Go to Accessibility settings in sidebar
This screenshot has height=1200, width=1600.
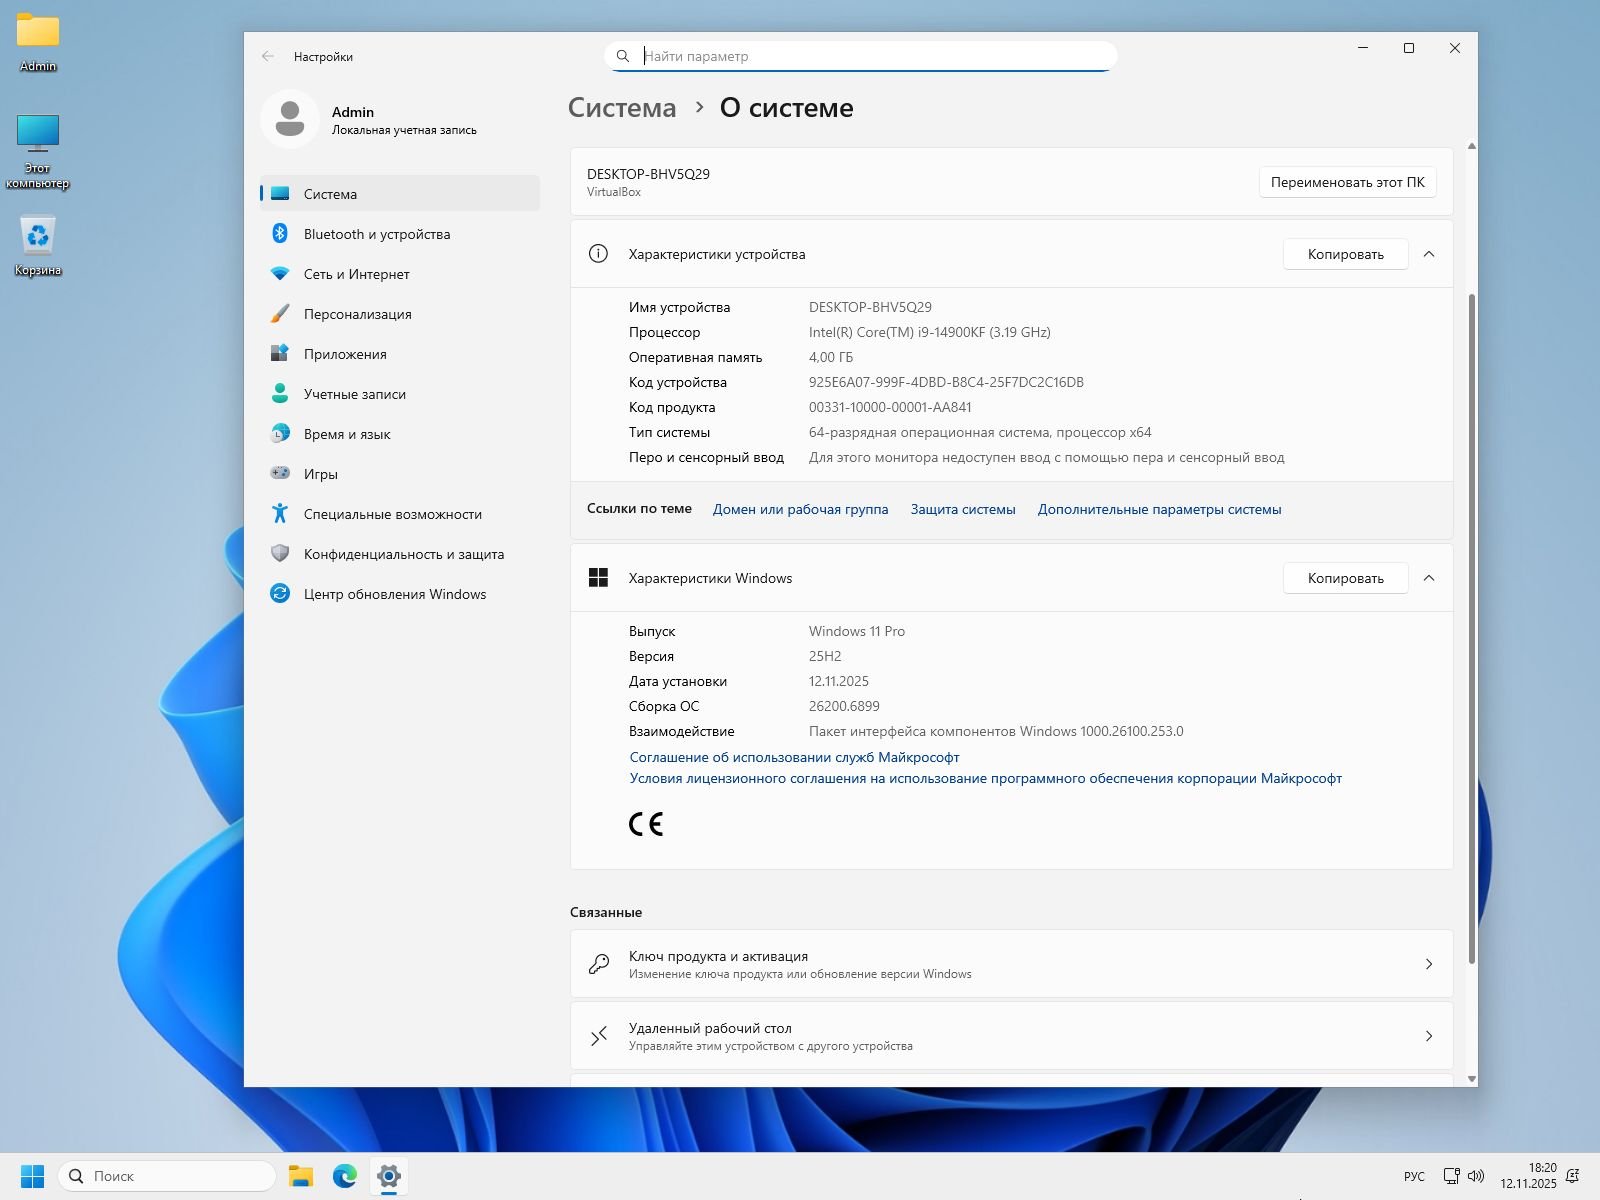tap(392, 514)
